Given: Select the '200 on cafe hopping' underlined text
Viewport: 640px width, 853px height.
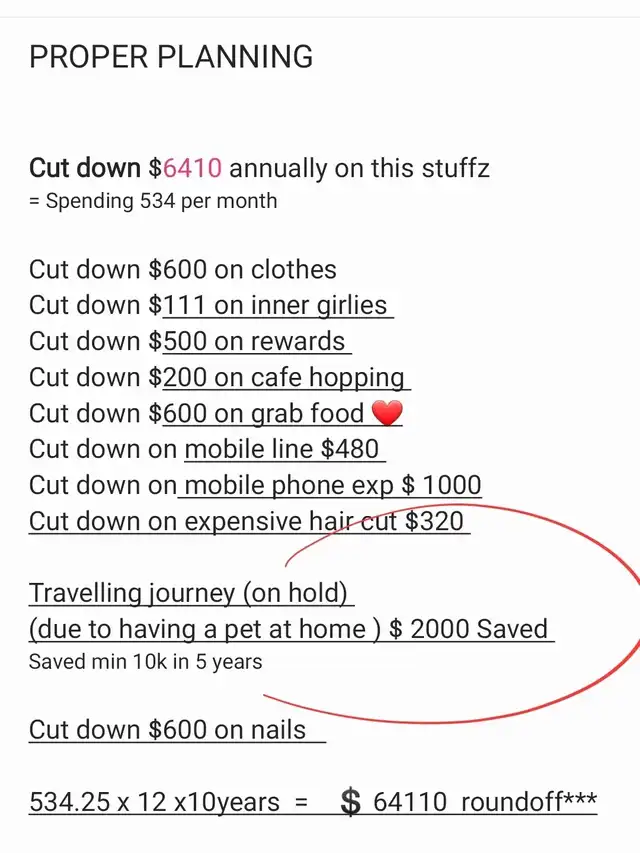Looking at the screenshot, I should [x=285, y=377].
